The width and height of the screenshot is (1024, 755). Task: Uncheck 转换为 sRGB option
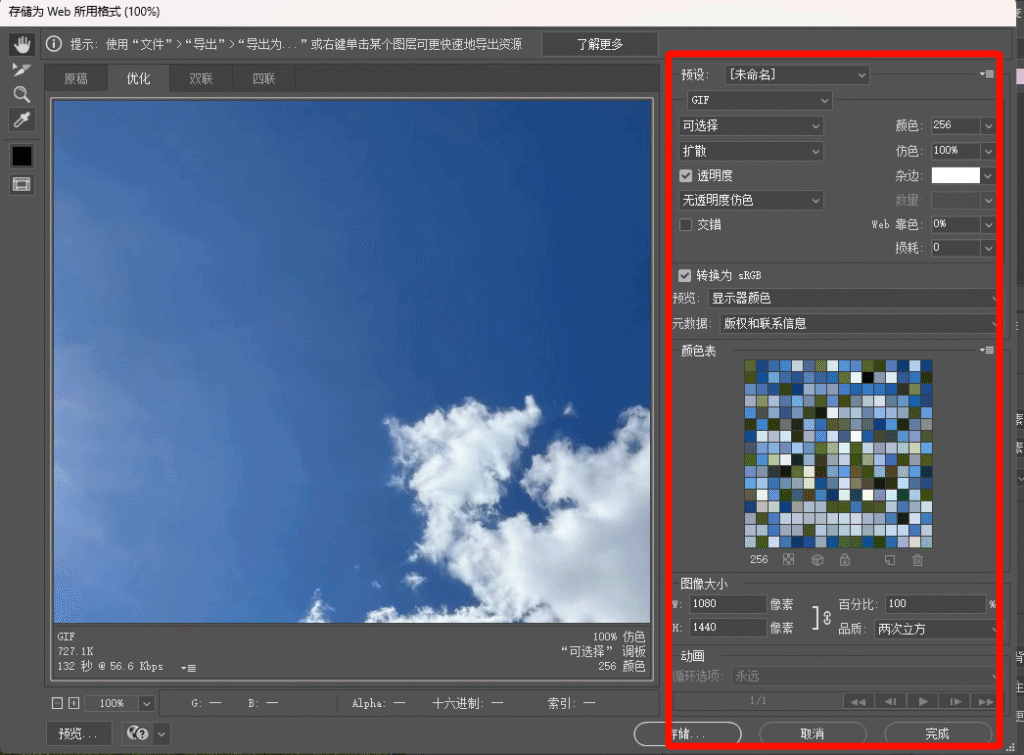[686, 275]
